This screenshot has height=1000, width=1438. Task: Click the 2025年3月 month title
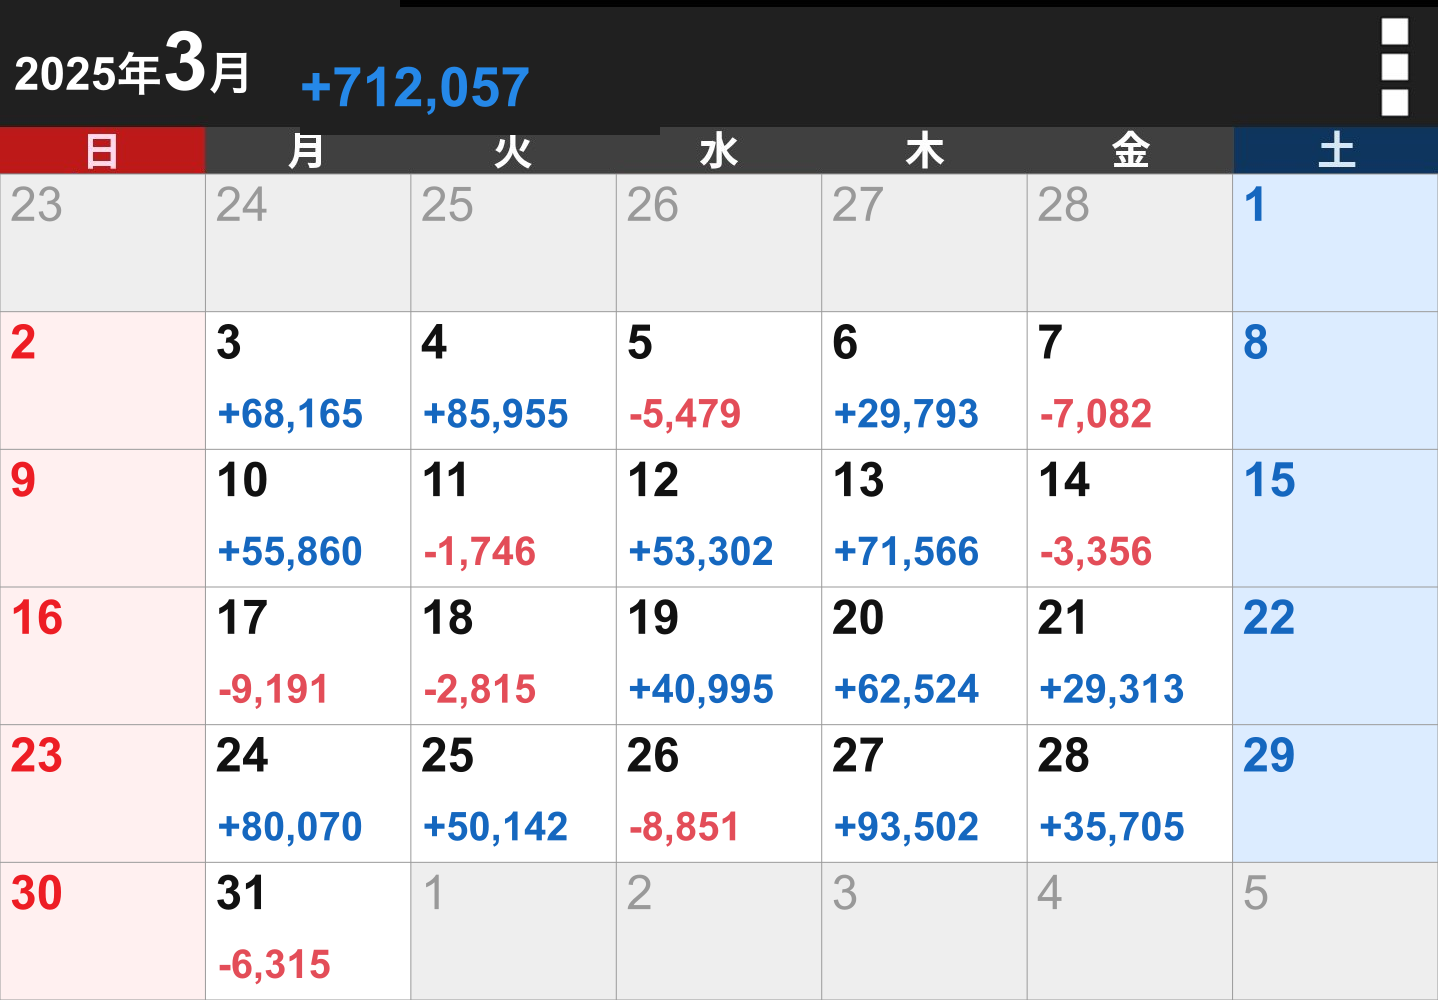pyautogui.click(x=132, y=66)
